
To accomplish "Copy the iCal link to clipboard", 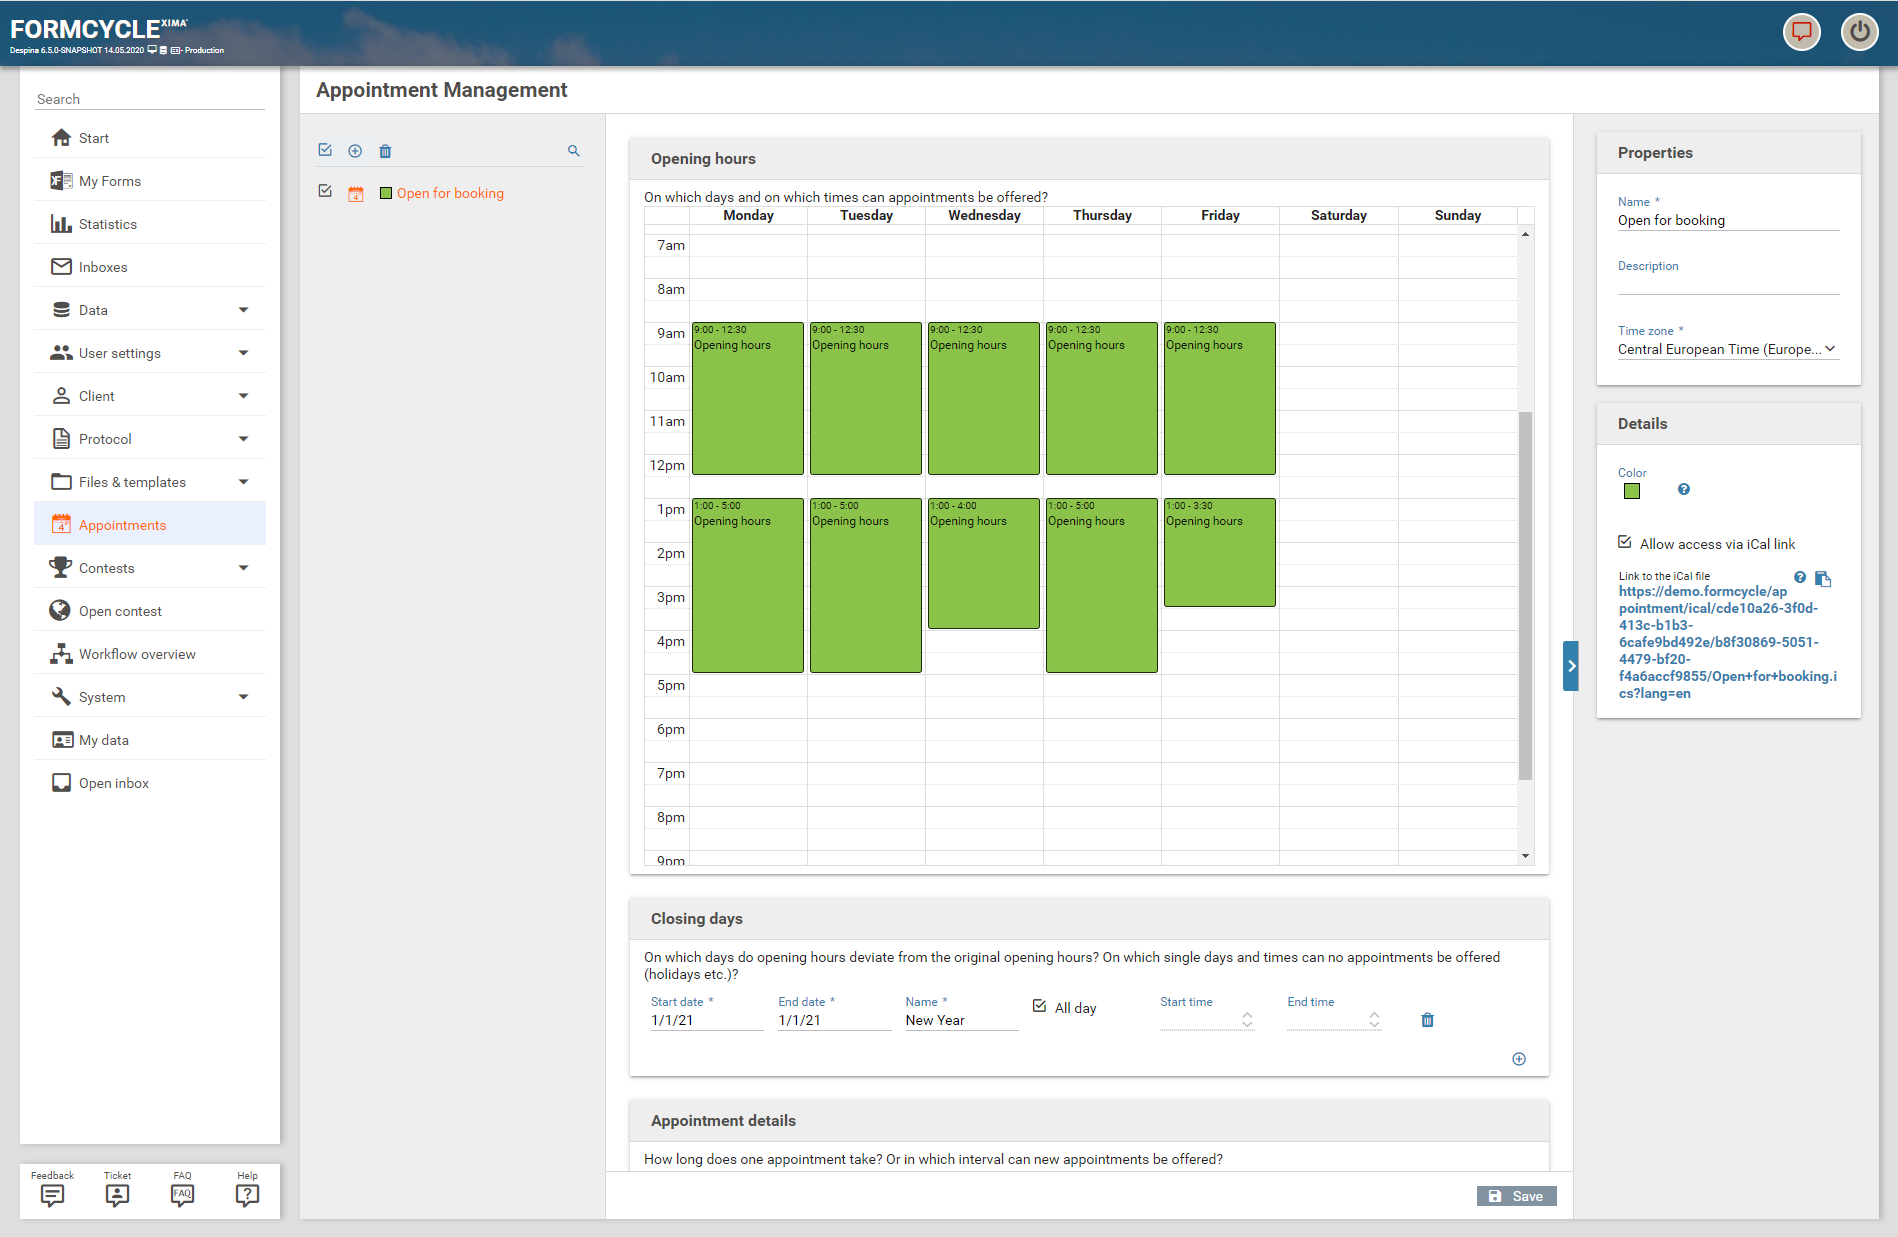I will (1823, 579).
